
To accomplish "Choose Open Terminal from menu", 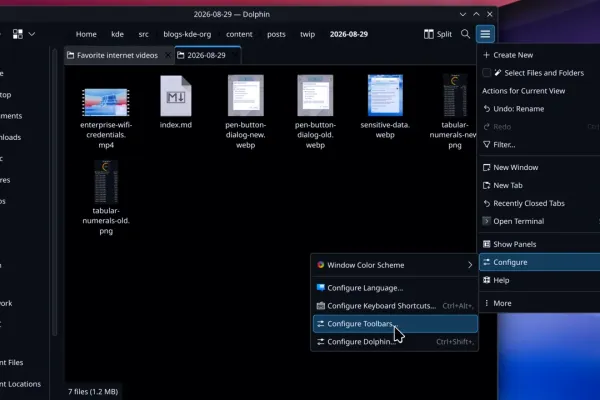I will (540, 221).
